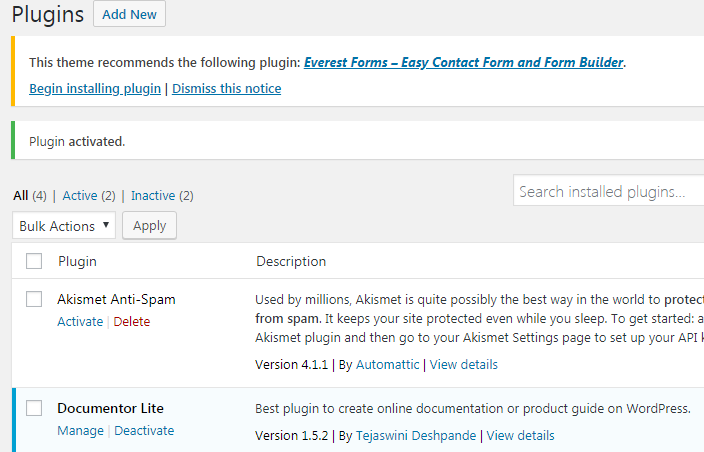Activate the Akismet Anti-Spam plugin
The width and height of the screenshot is (704, 452).
pyautogui.click(x=80, y=321)
